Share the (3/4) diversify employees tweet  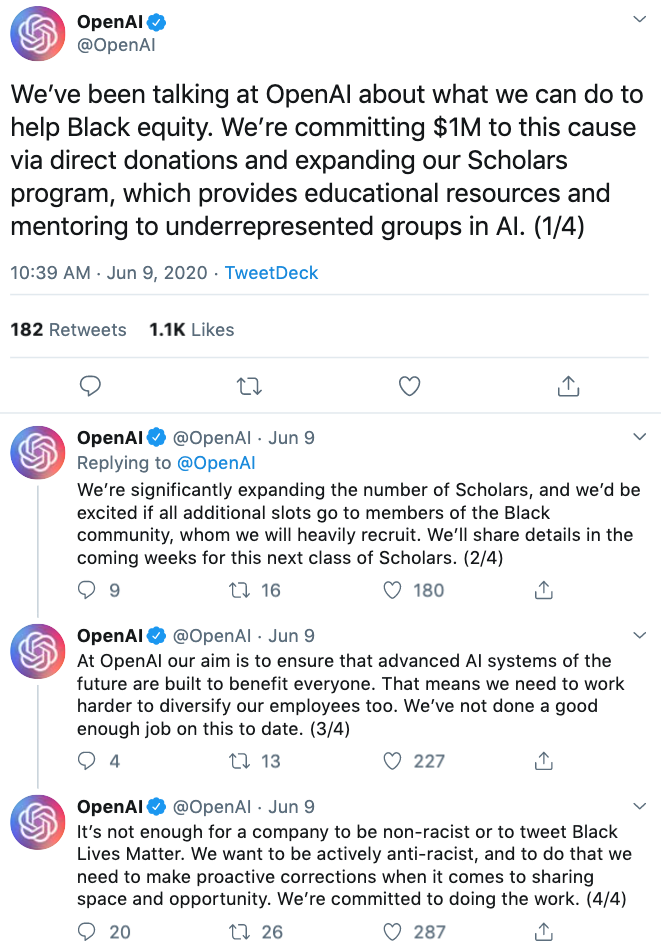544,761
